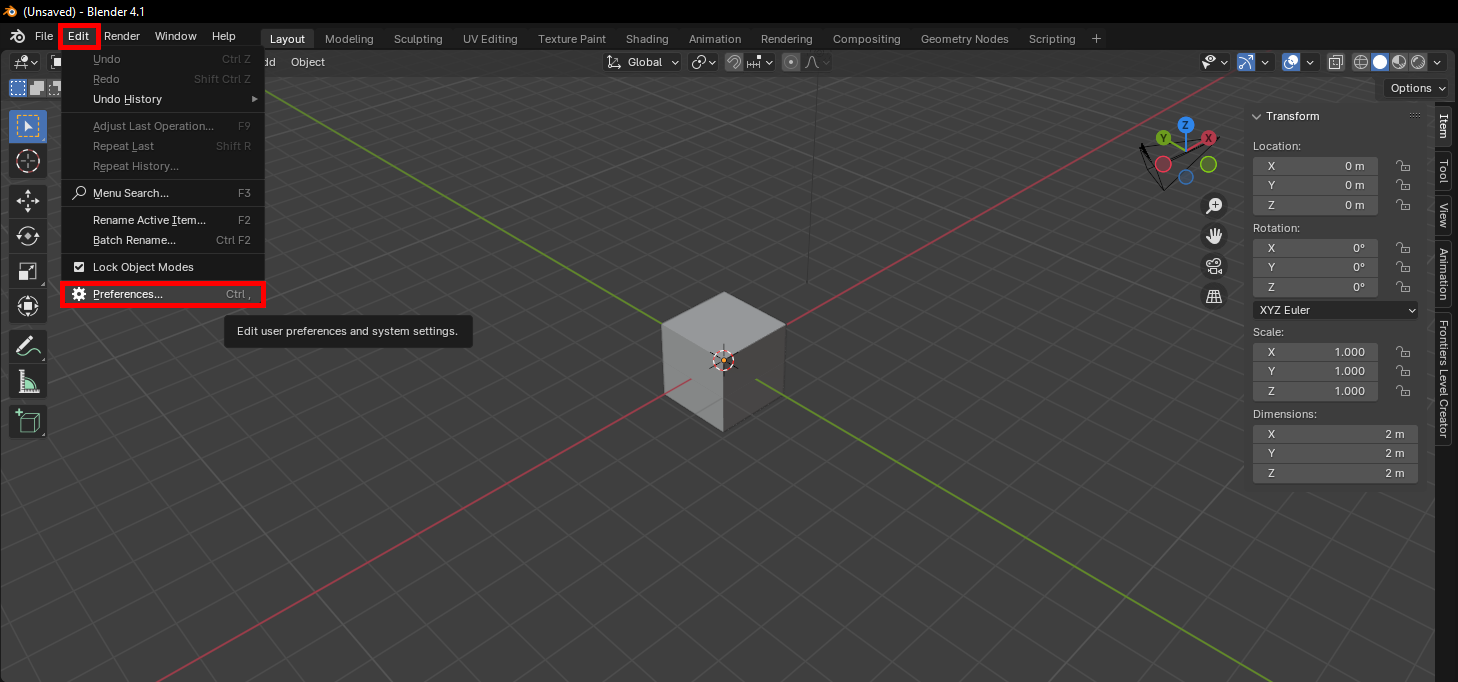The width and height of the screenshot is (1458, 682).
Task: Open the Frontiers Level Creator sidebar tab
Action: pos(1443,378)
